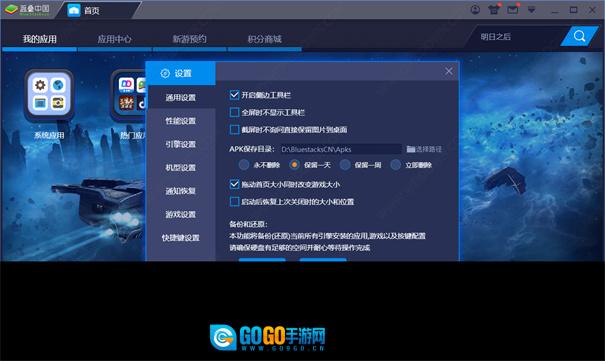Switch to the 积分商城 tab
This screenshot has height=361, width=605.
click(x=265, y=39)
